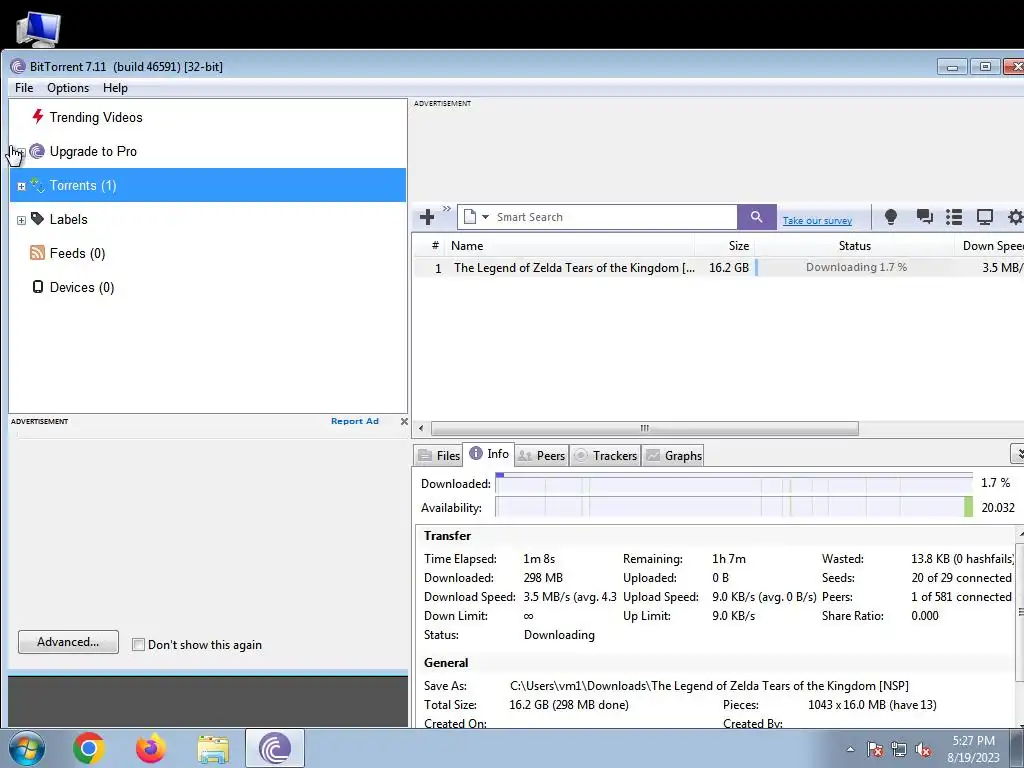Sort by the Name column header

pyautogui.click(x=569, y=246)
